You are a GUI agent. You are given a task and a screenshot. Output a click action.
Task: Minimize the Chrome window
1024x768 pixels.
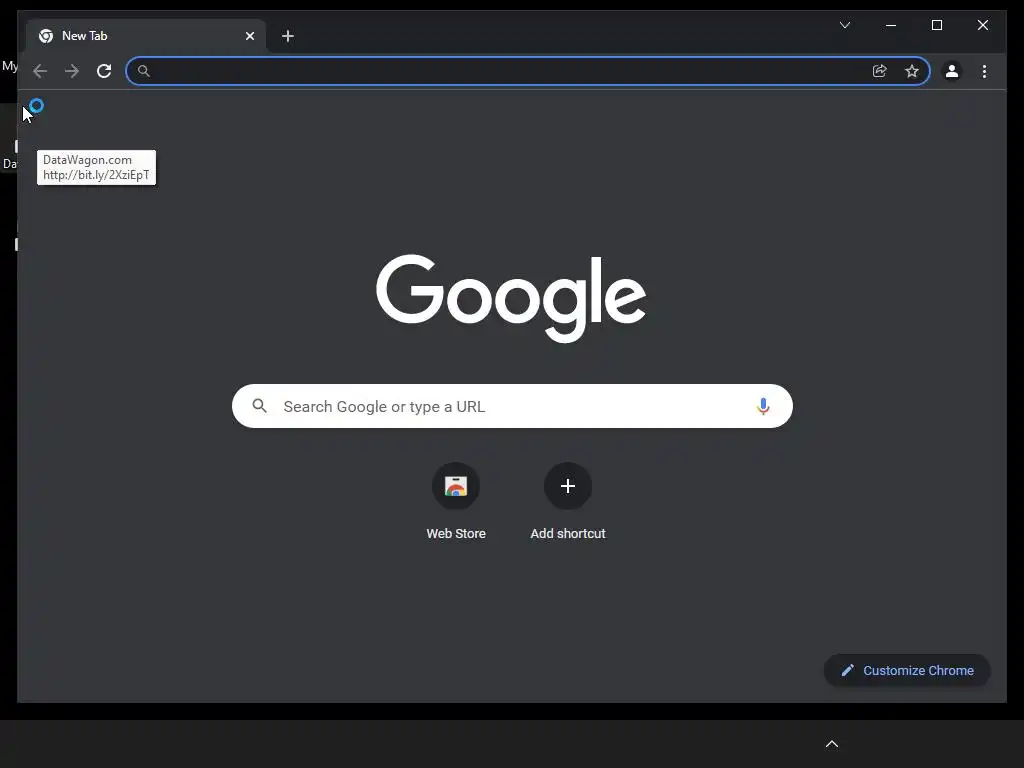pyautogui.click(x=891, y=25)
